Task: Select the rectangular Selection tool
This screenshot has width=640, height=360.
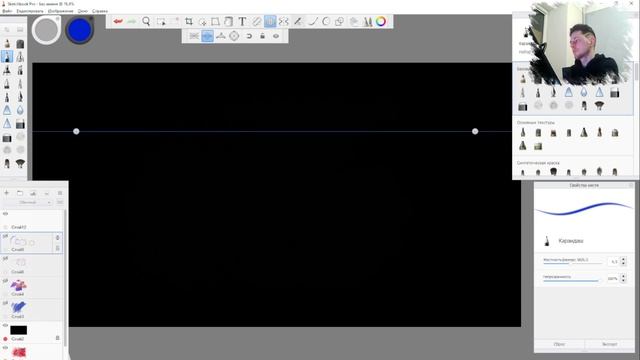Action: [x=161, y=21]
